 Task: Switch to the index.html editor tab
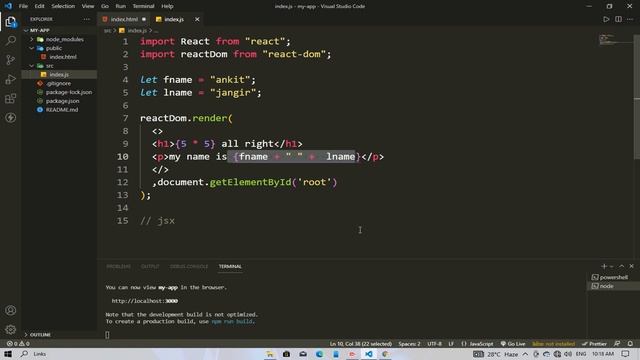(x=124, y=19)
